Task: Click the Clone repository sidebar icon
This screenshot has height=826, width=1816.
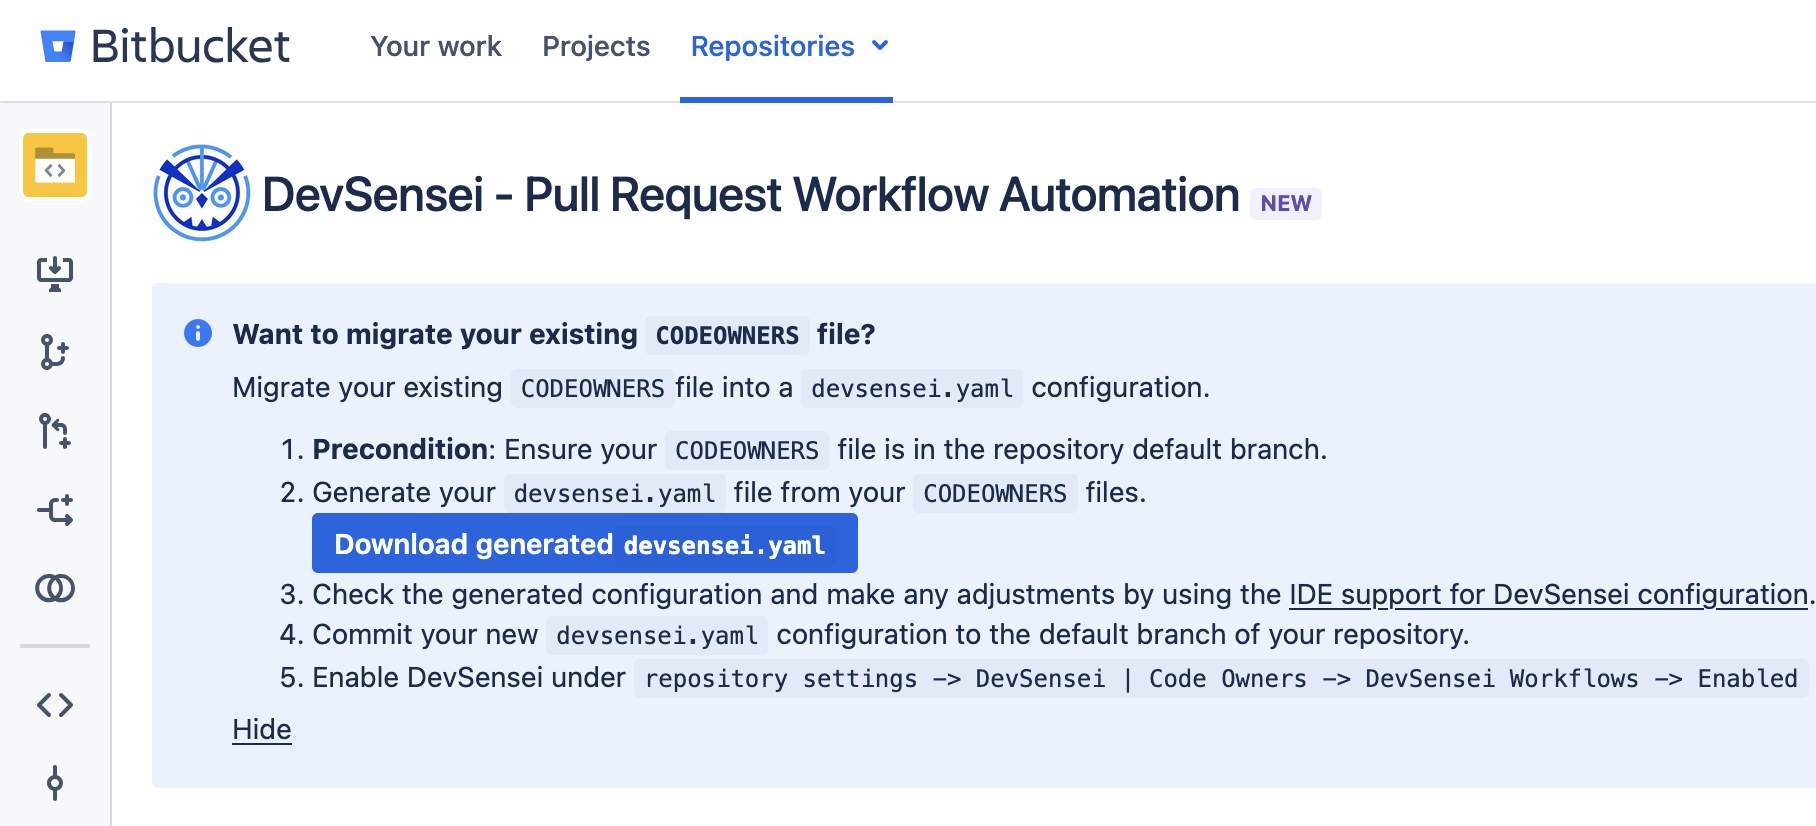Action: pyautogui.click(x=55, y=273)
